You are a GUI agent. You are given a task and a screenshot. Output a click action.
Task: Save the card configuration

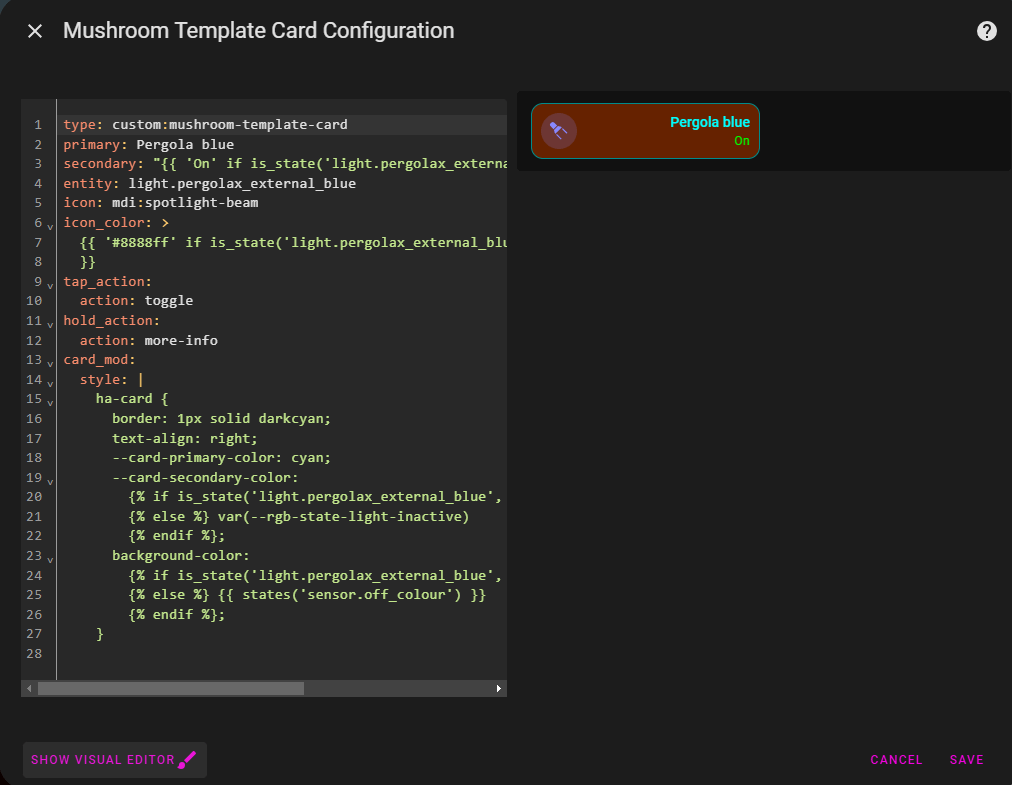[966, 760]
